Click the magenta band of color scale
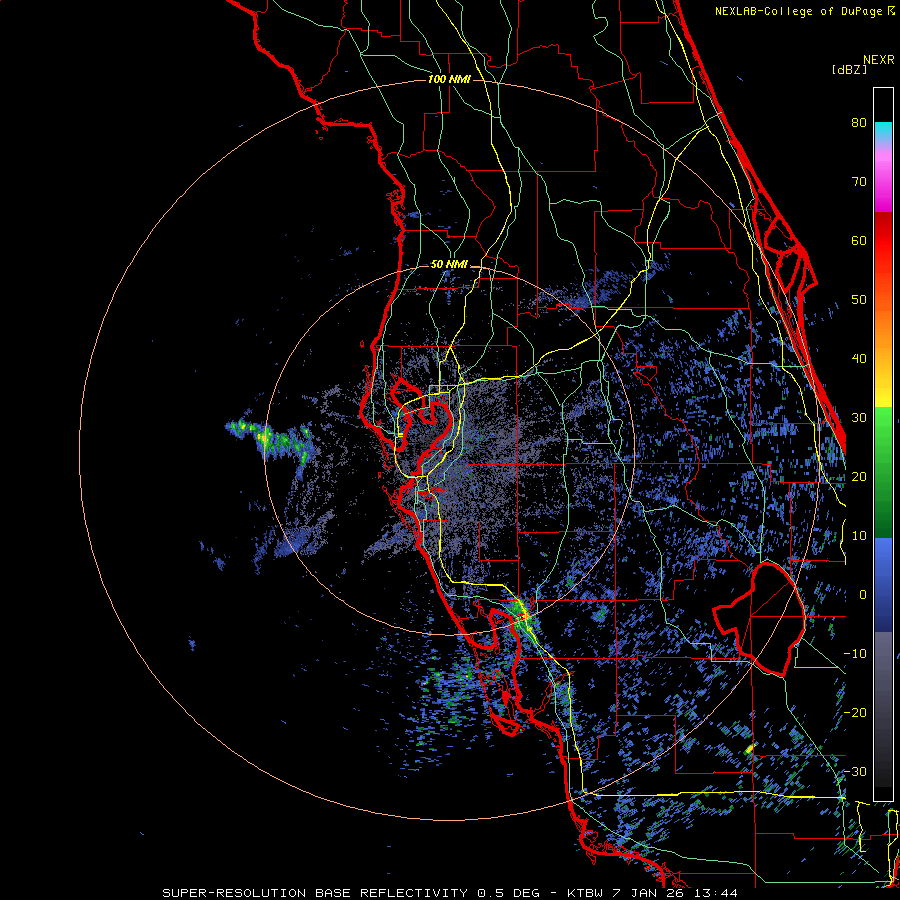900x900 pixels. (x=883, y=189)
